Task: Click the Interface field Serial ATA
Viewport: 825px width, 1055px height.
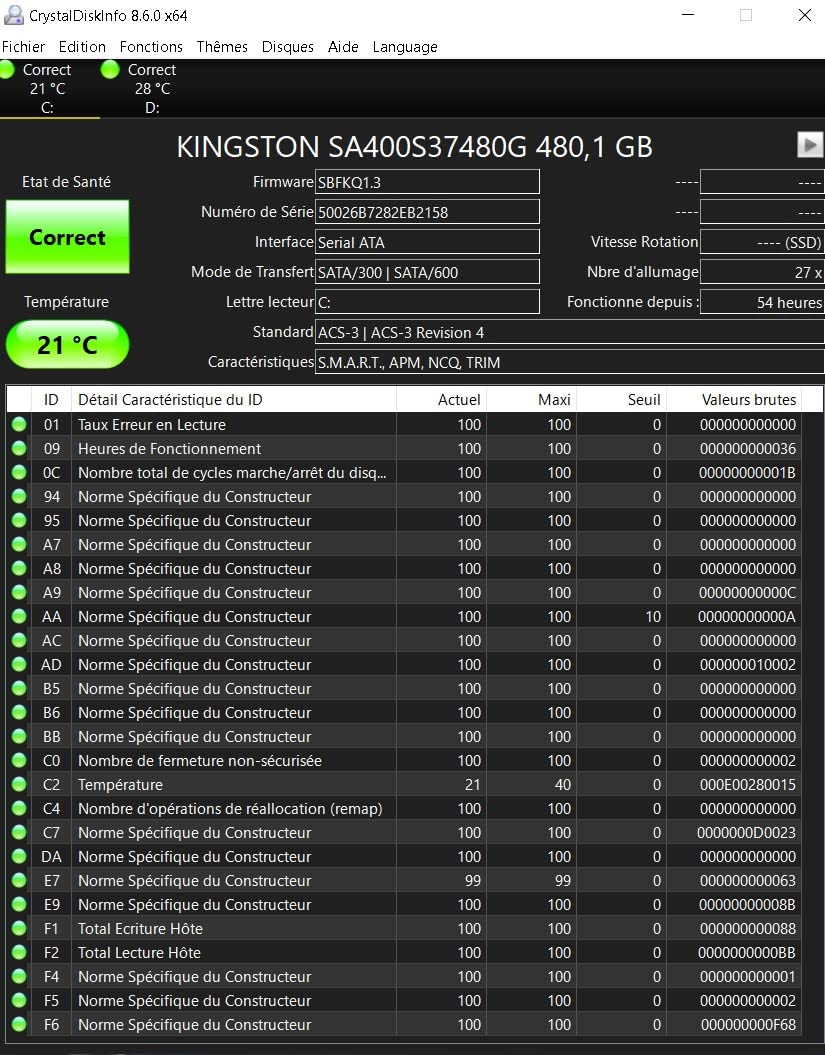Action: 427,242
